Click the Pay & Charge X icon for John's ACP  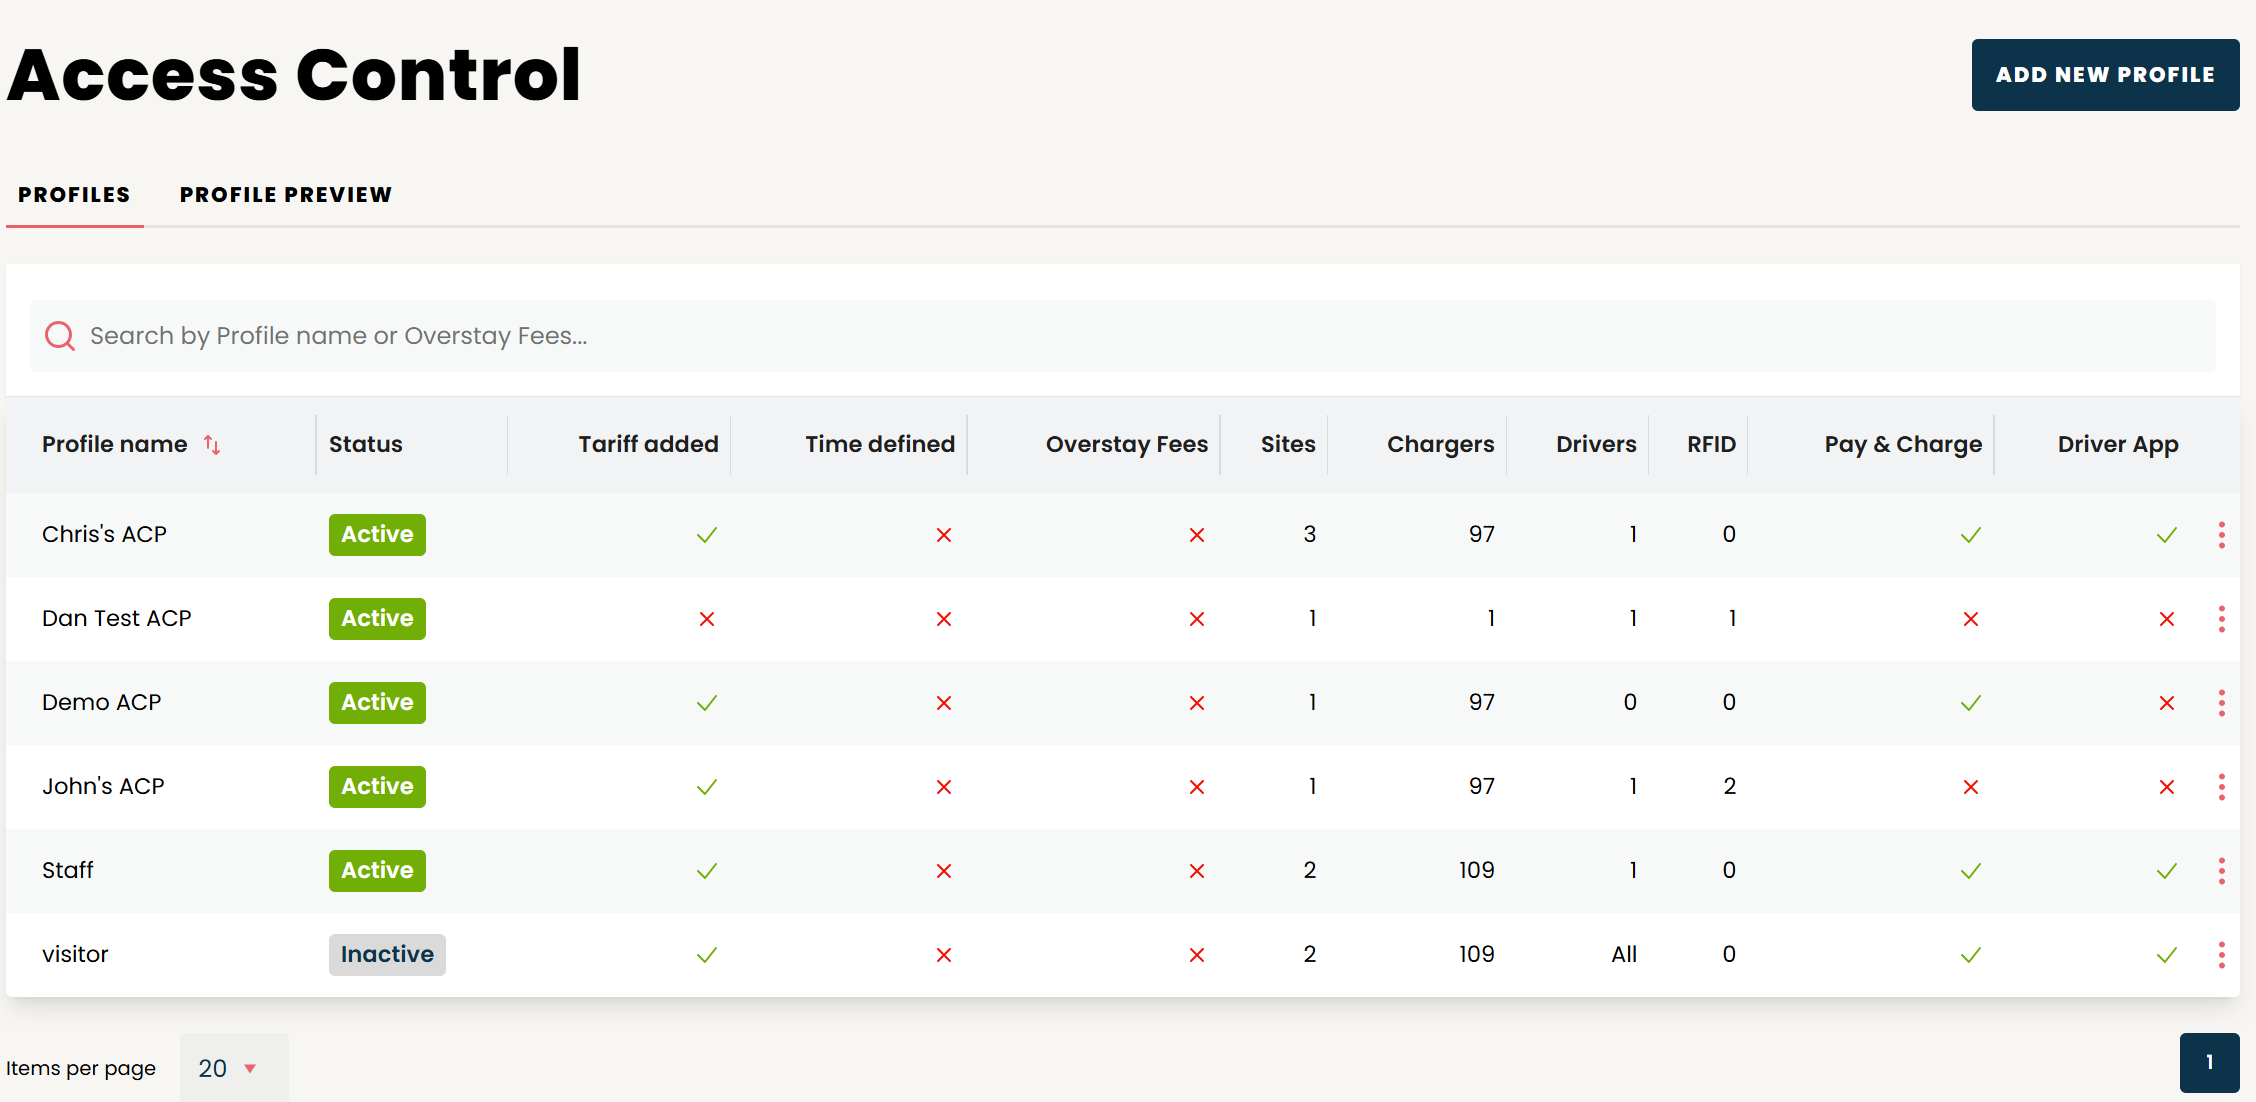point(1970,786)
